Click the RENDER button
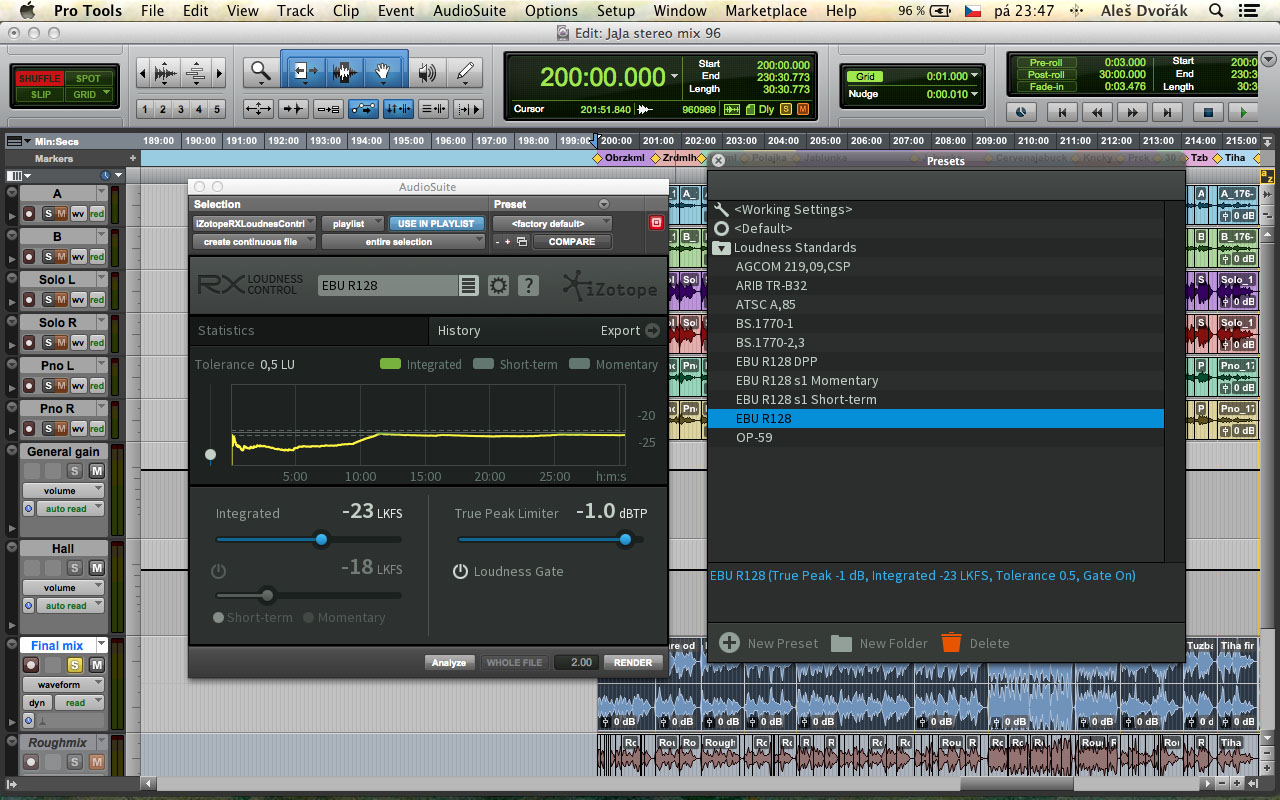The image size is (1280, 800). click(x=632, y=662)
